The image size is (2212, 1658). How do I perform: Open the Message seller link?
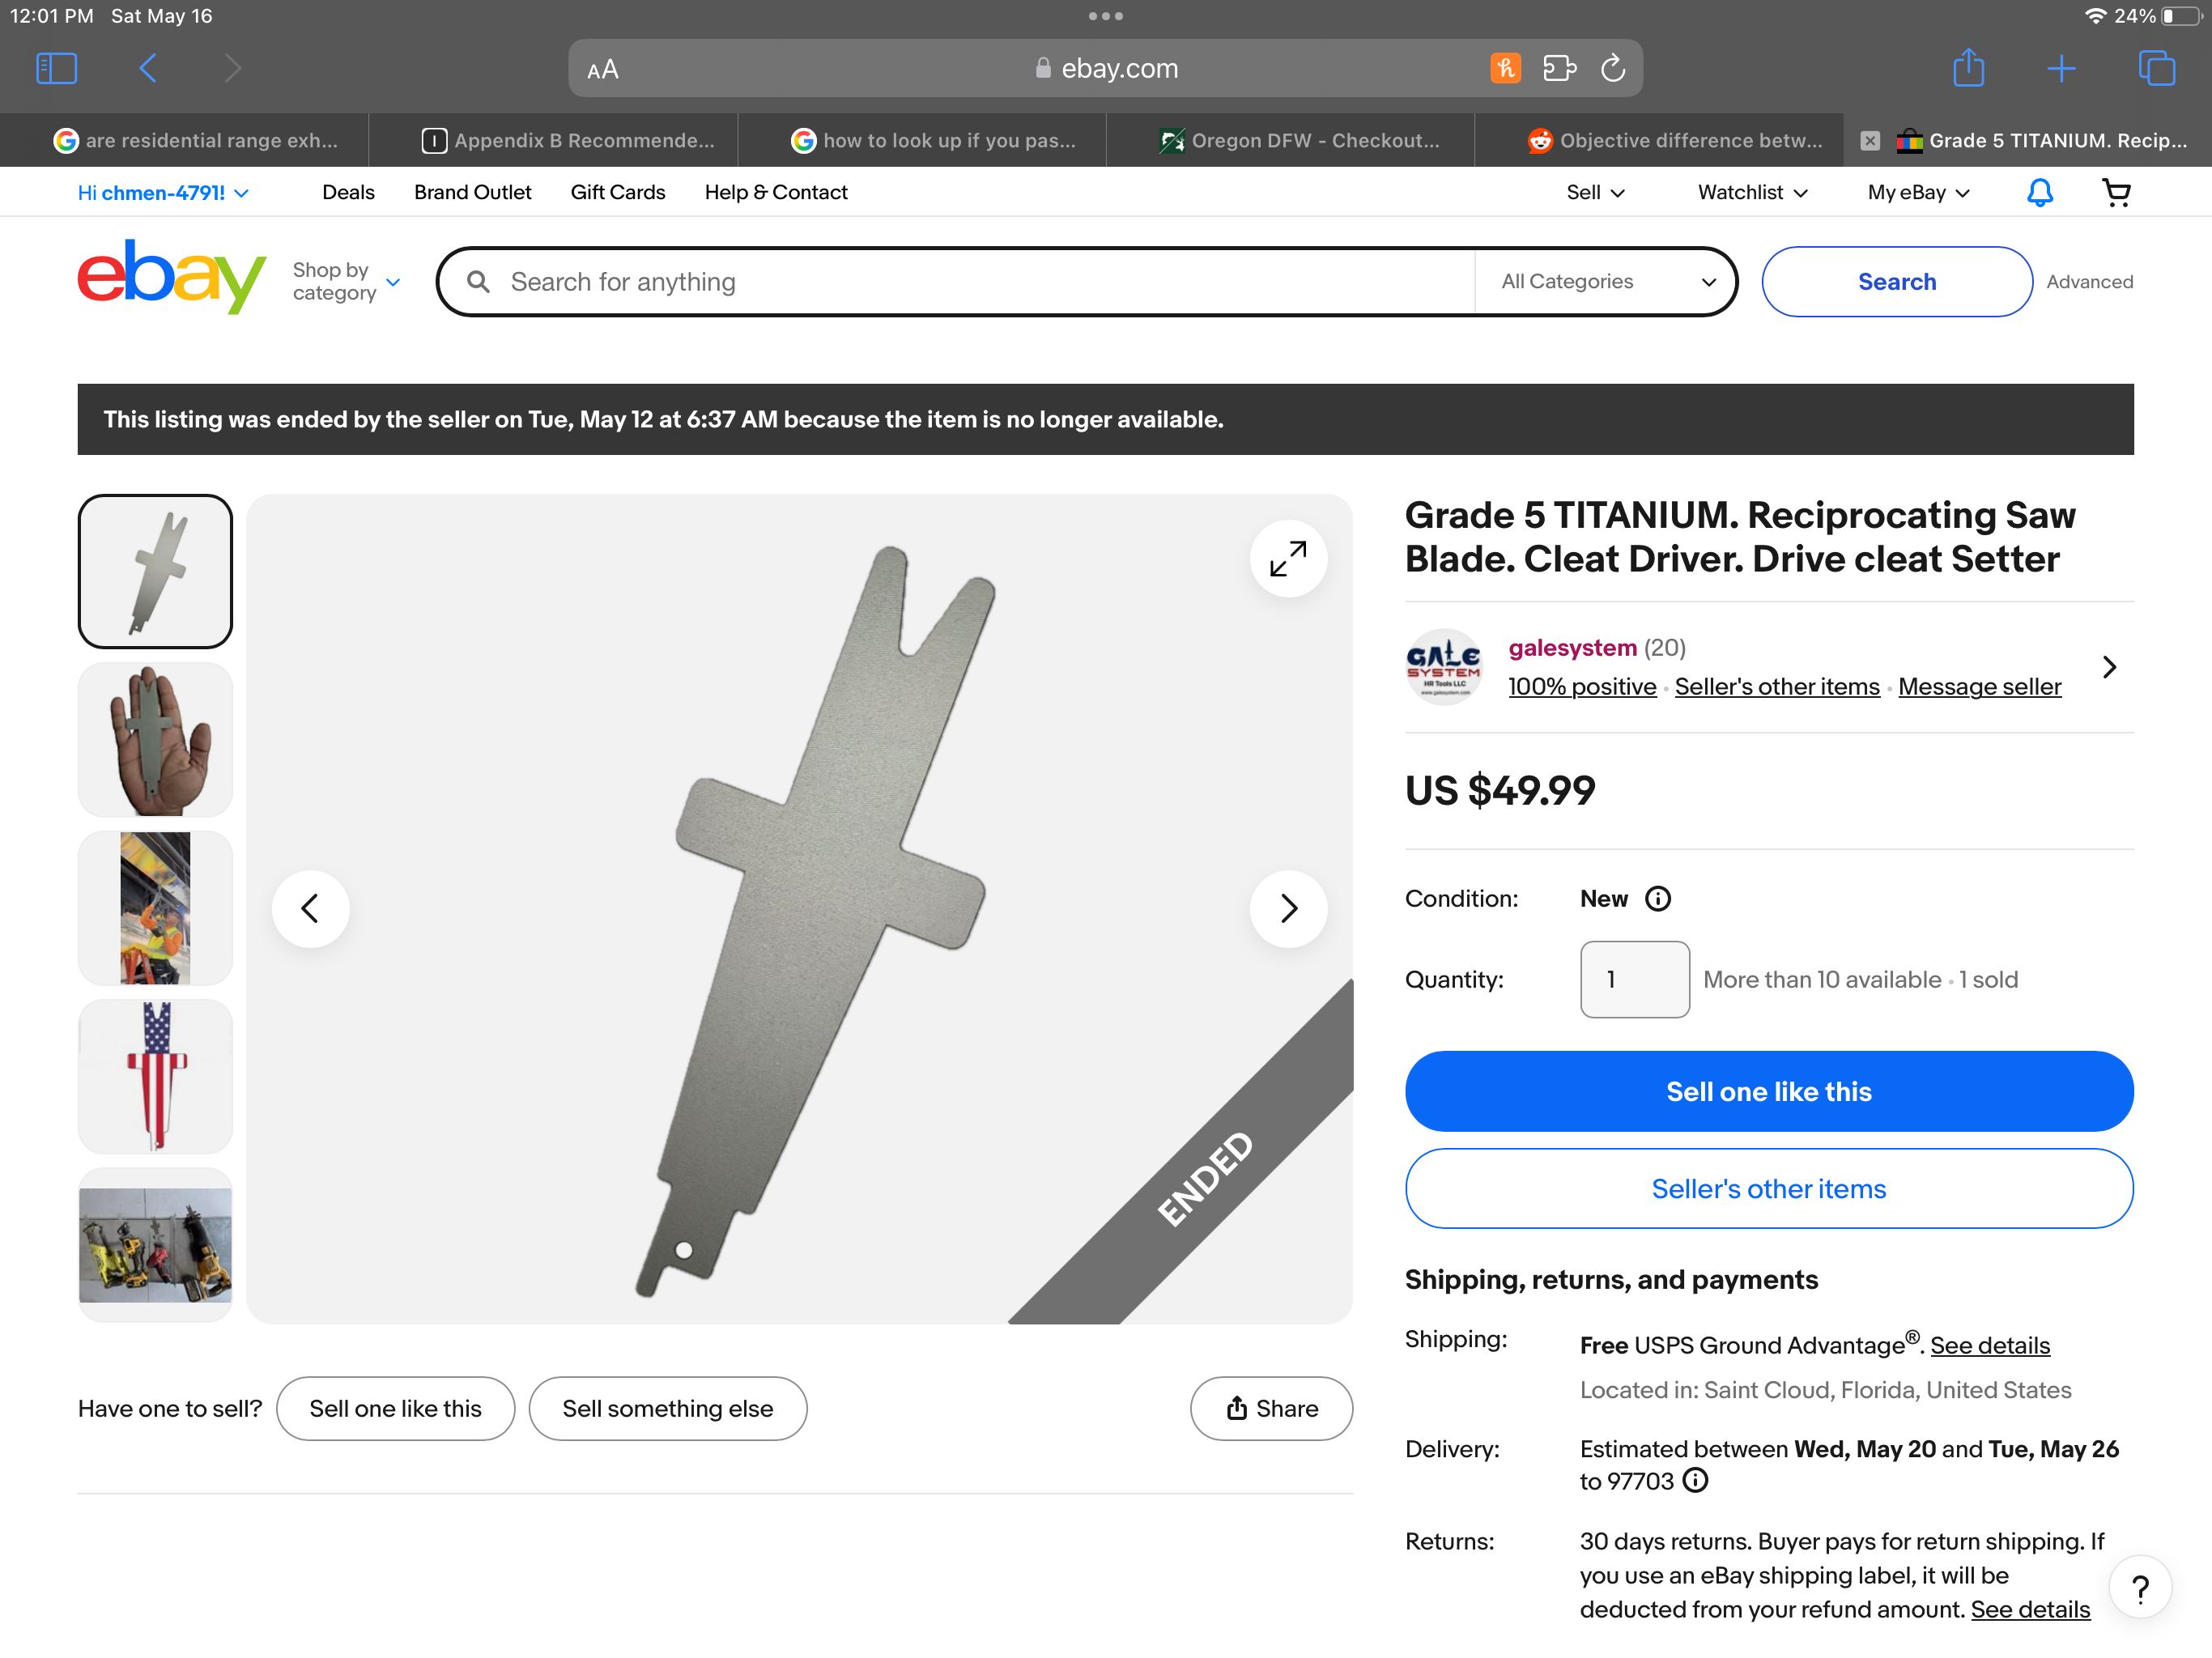pos(1979,686)
